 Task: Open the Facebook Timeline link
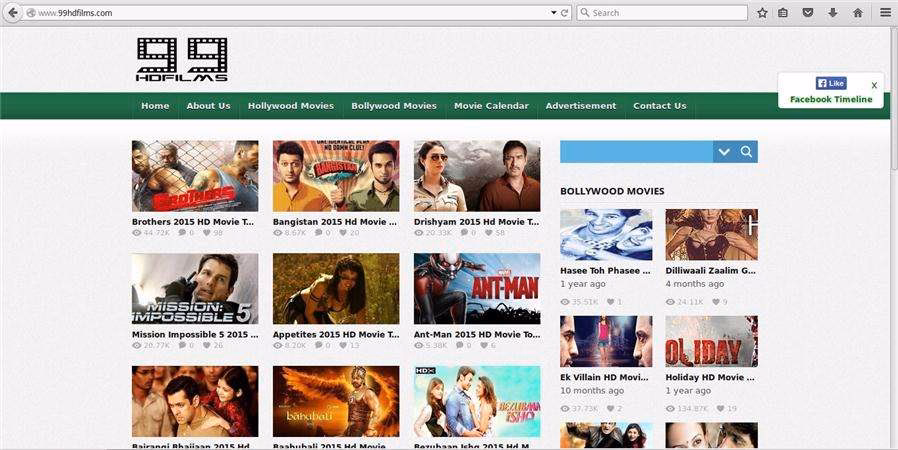pyautogui.click(x=831, y=99)
